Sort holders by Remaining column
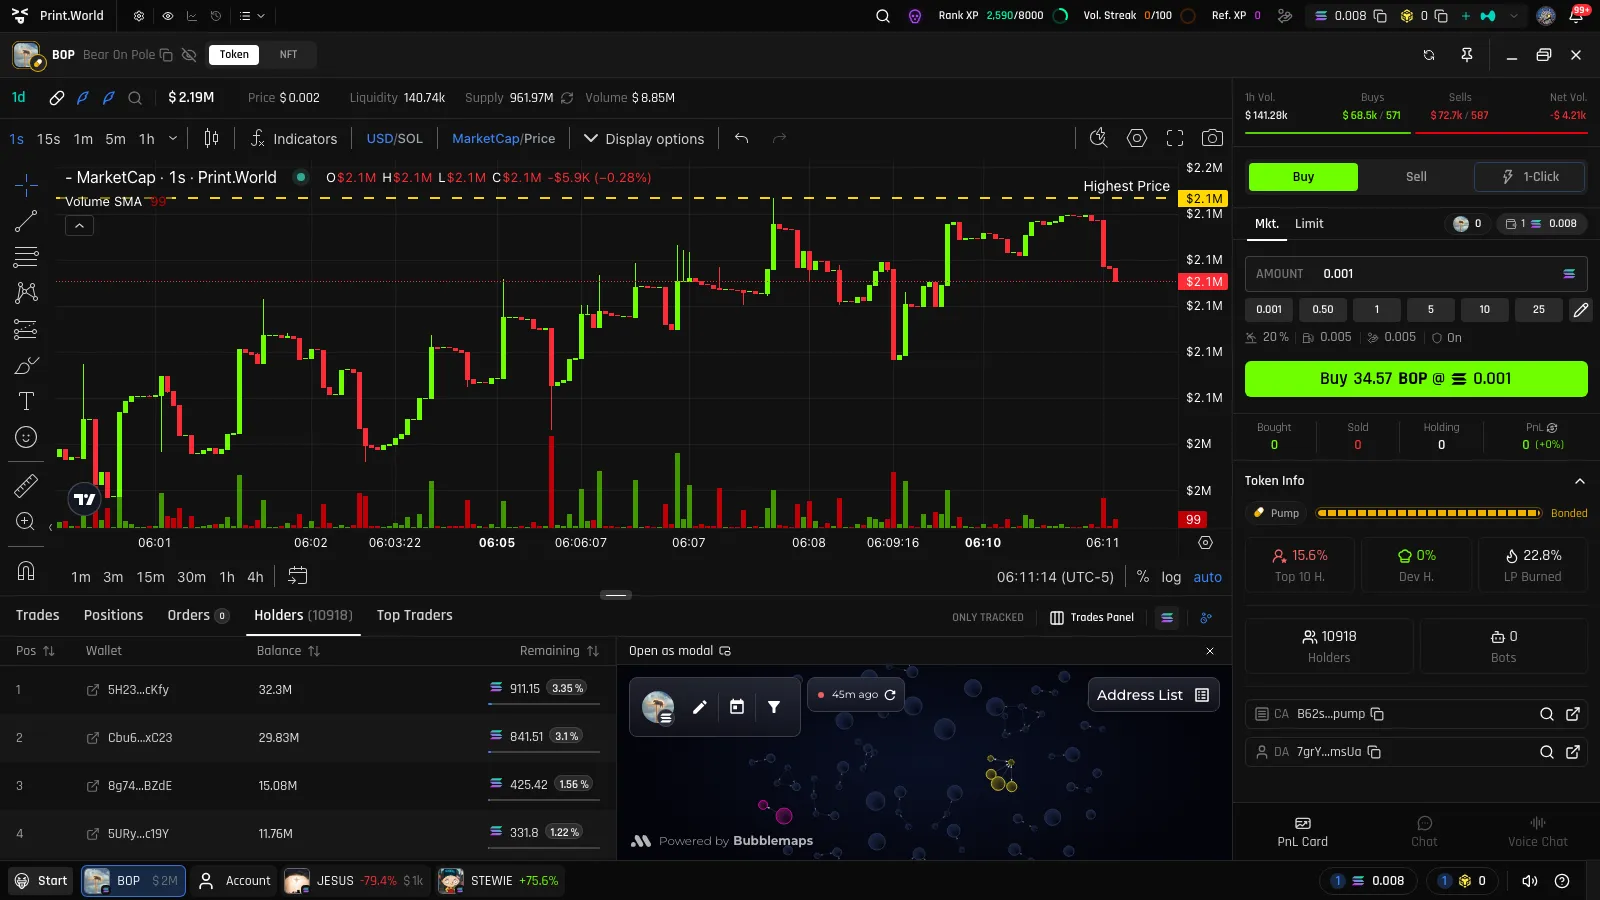The image size is (1600, 900). coord(559,651)
